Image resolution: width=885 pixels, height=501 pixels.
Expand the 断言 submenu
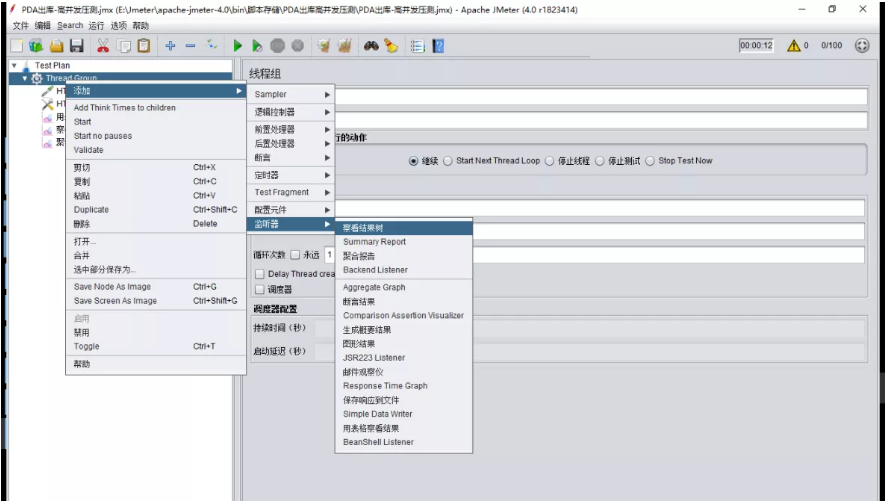coord(291,157)
